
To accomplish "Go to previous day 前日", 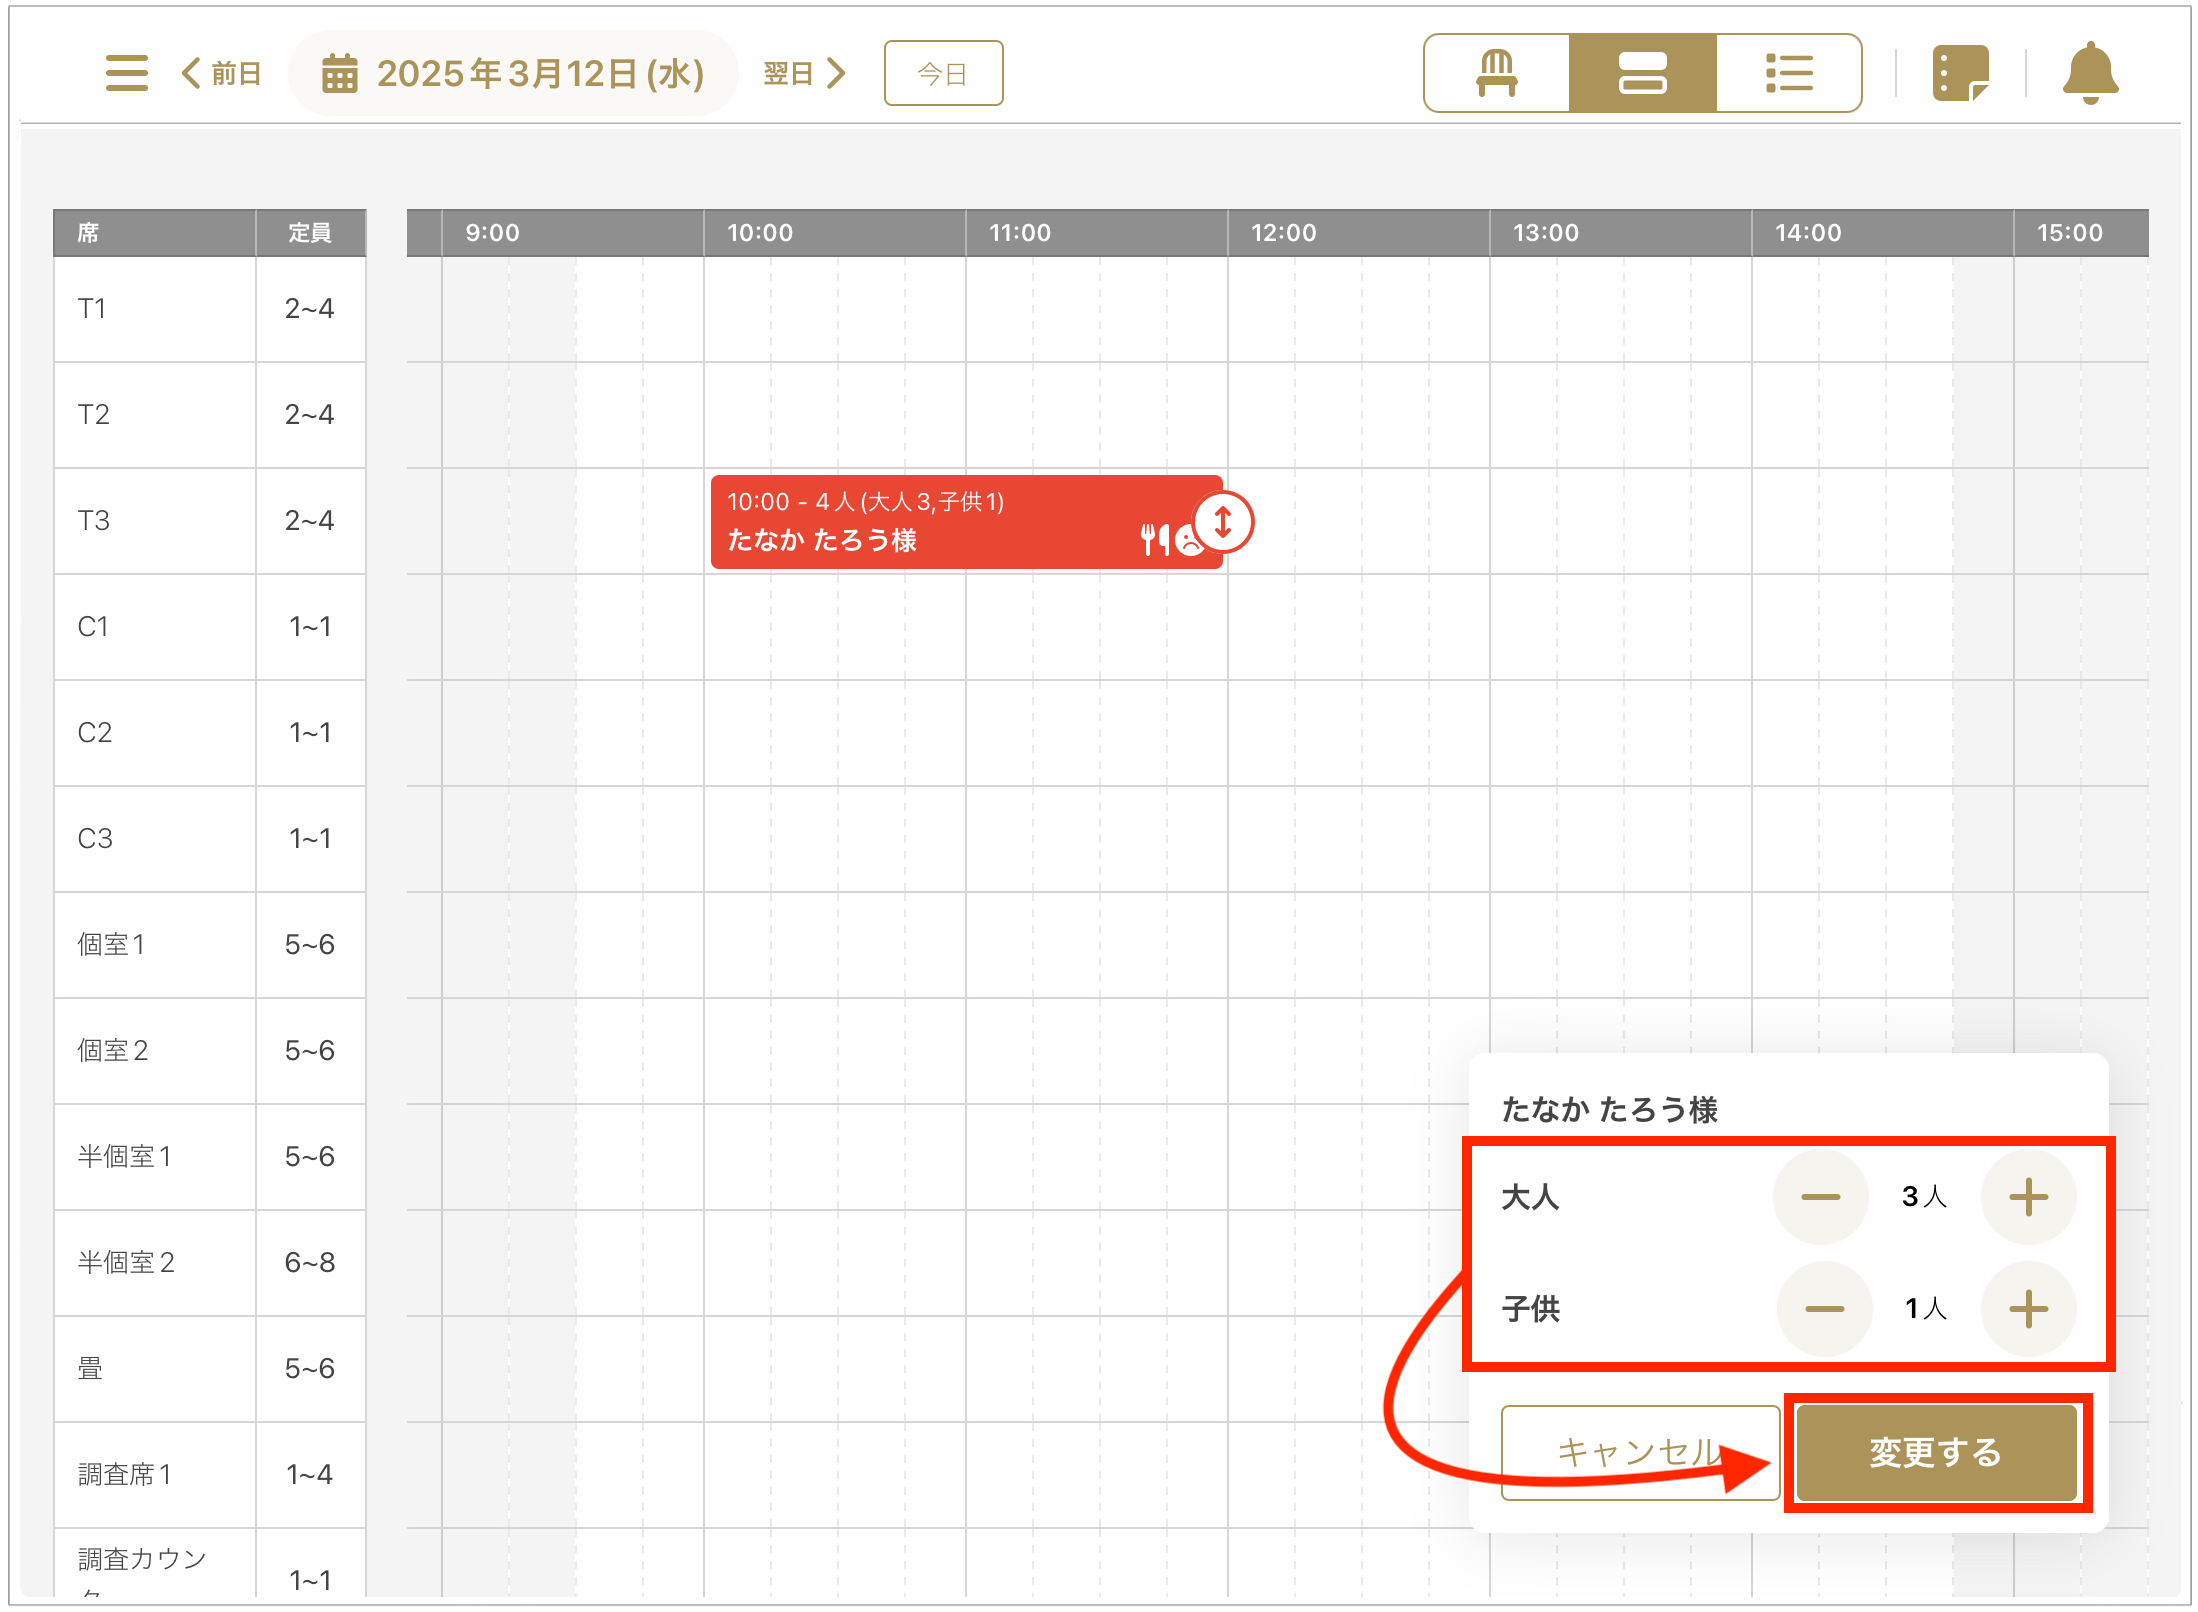I will point(222,73).
